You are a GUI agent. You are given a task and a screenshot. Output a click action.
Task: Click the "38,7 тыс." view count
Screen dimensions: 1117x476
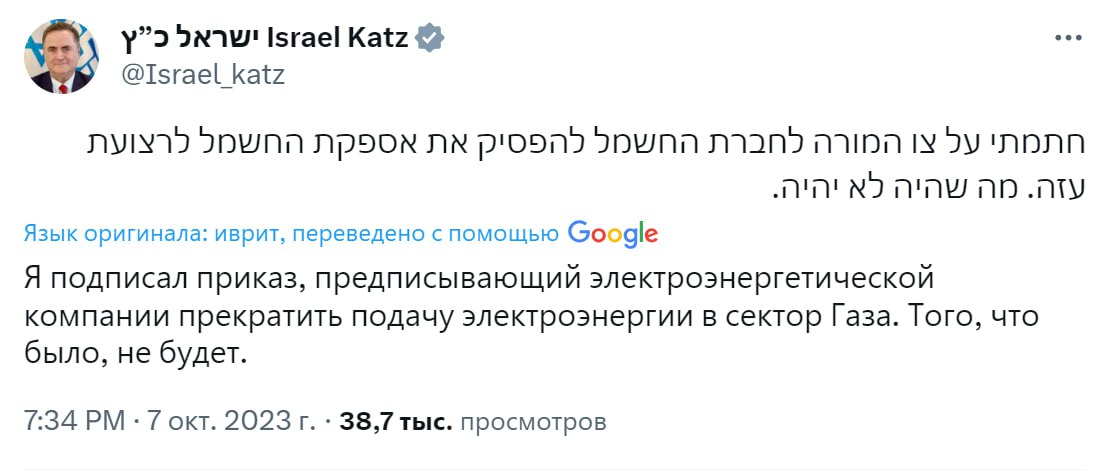[x=396, y=422]
